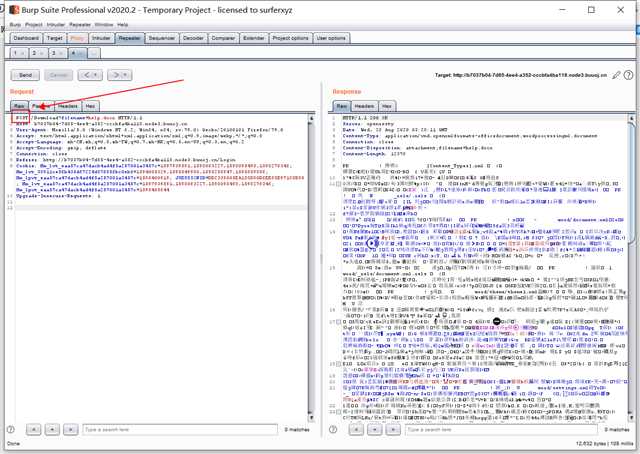
Task: Open the Window menu
Action: pyautogui.click(x=104, y=24)
